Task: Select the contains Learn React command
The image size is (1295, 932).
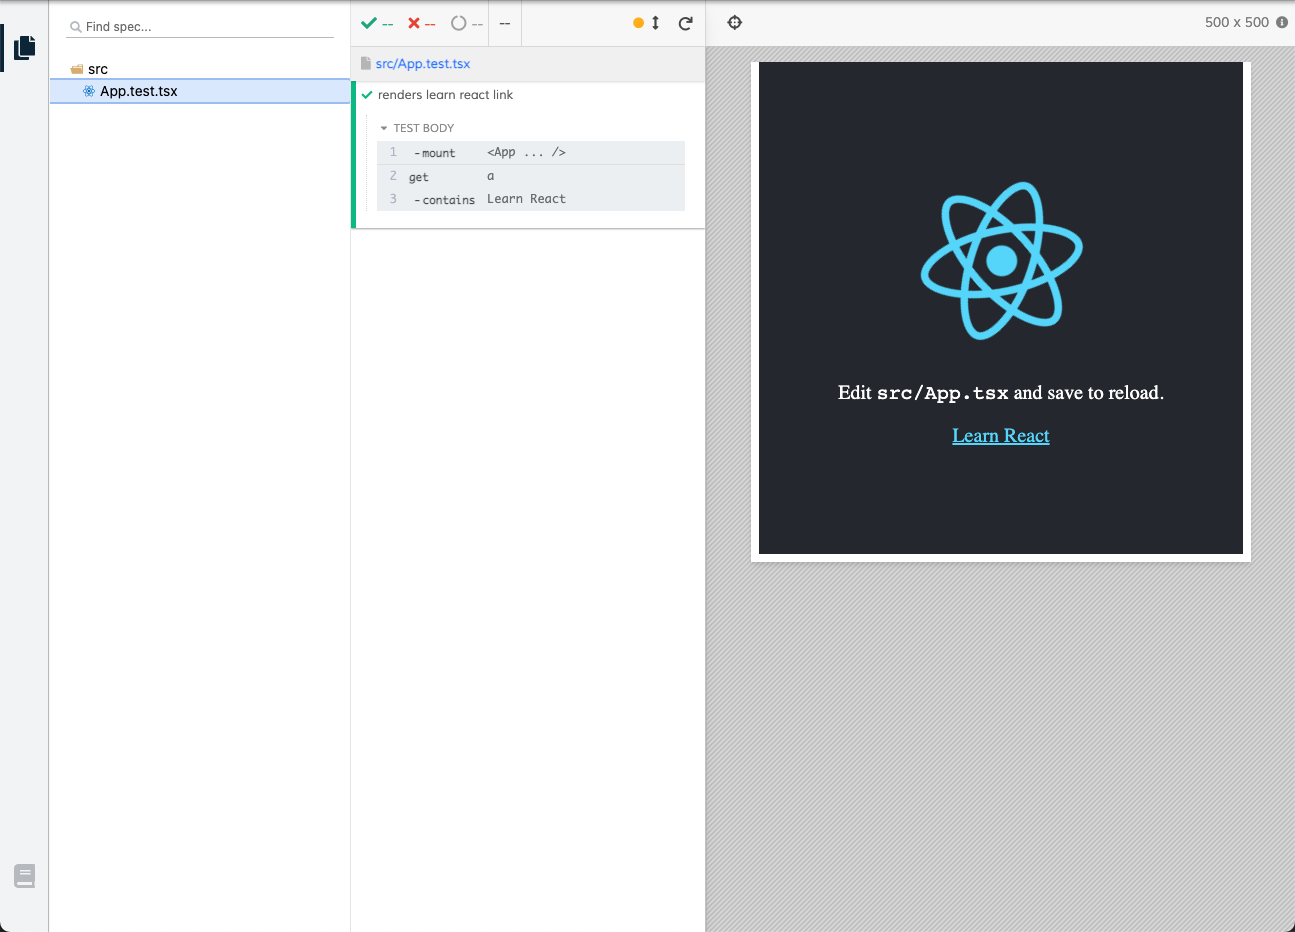Action: click(x=531, y=199)
